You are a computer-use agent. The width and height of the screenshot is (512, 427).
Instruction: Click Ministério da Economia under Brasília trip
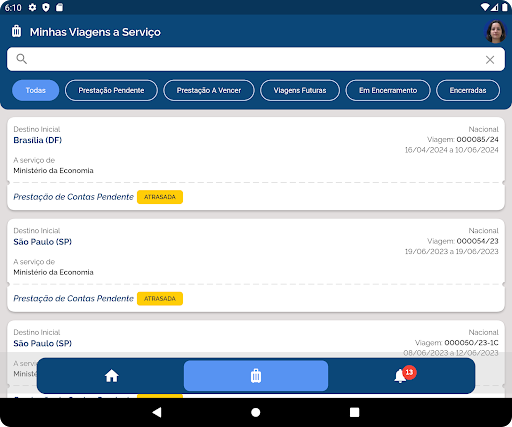click(53, 171)
